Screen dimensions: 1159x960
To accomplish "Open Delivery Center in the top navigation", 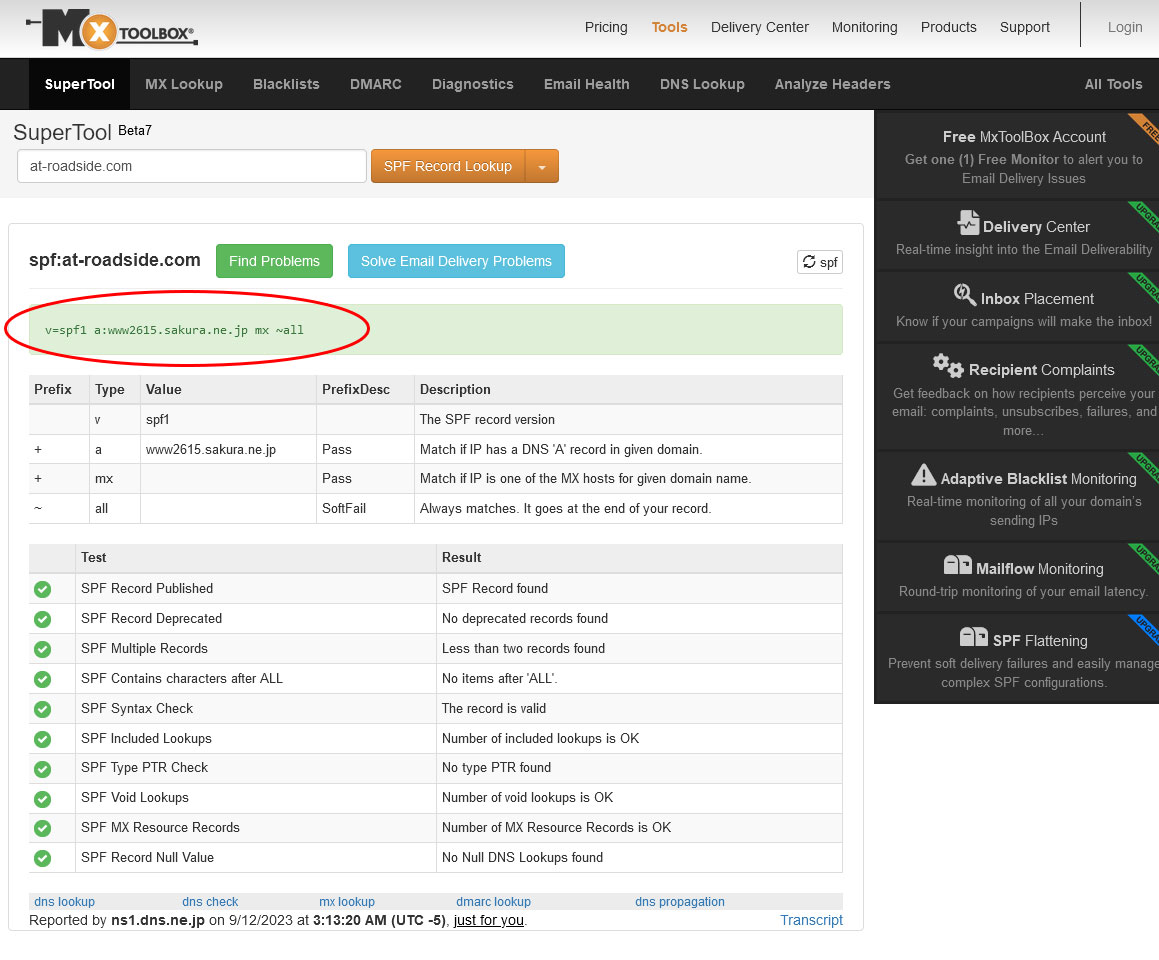I will tap(759, 27).
